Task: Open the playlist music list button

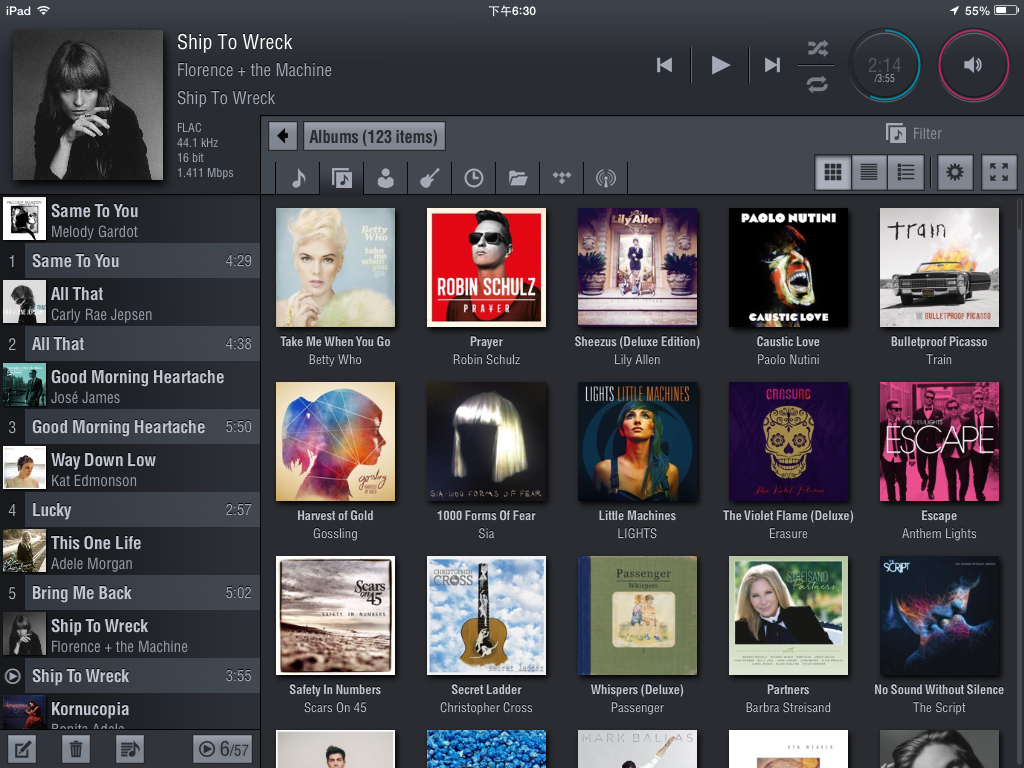Action: (129, 749)
